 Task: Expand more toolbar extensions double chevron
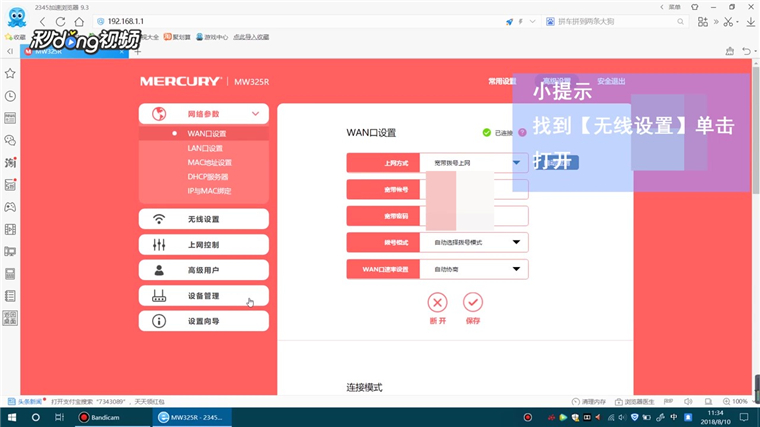(x=716, y=22)
